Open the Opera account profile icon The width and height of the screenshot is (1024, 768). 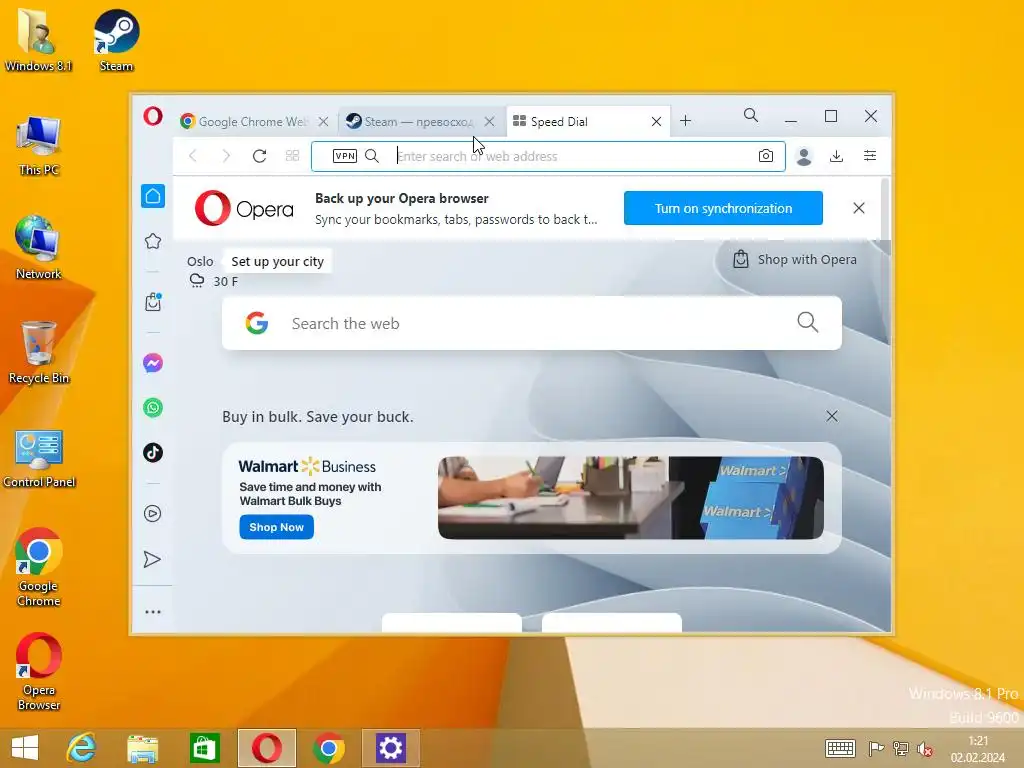(x=804, y=156)
